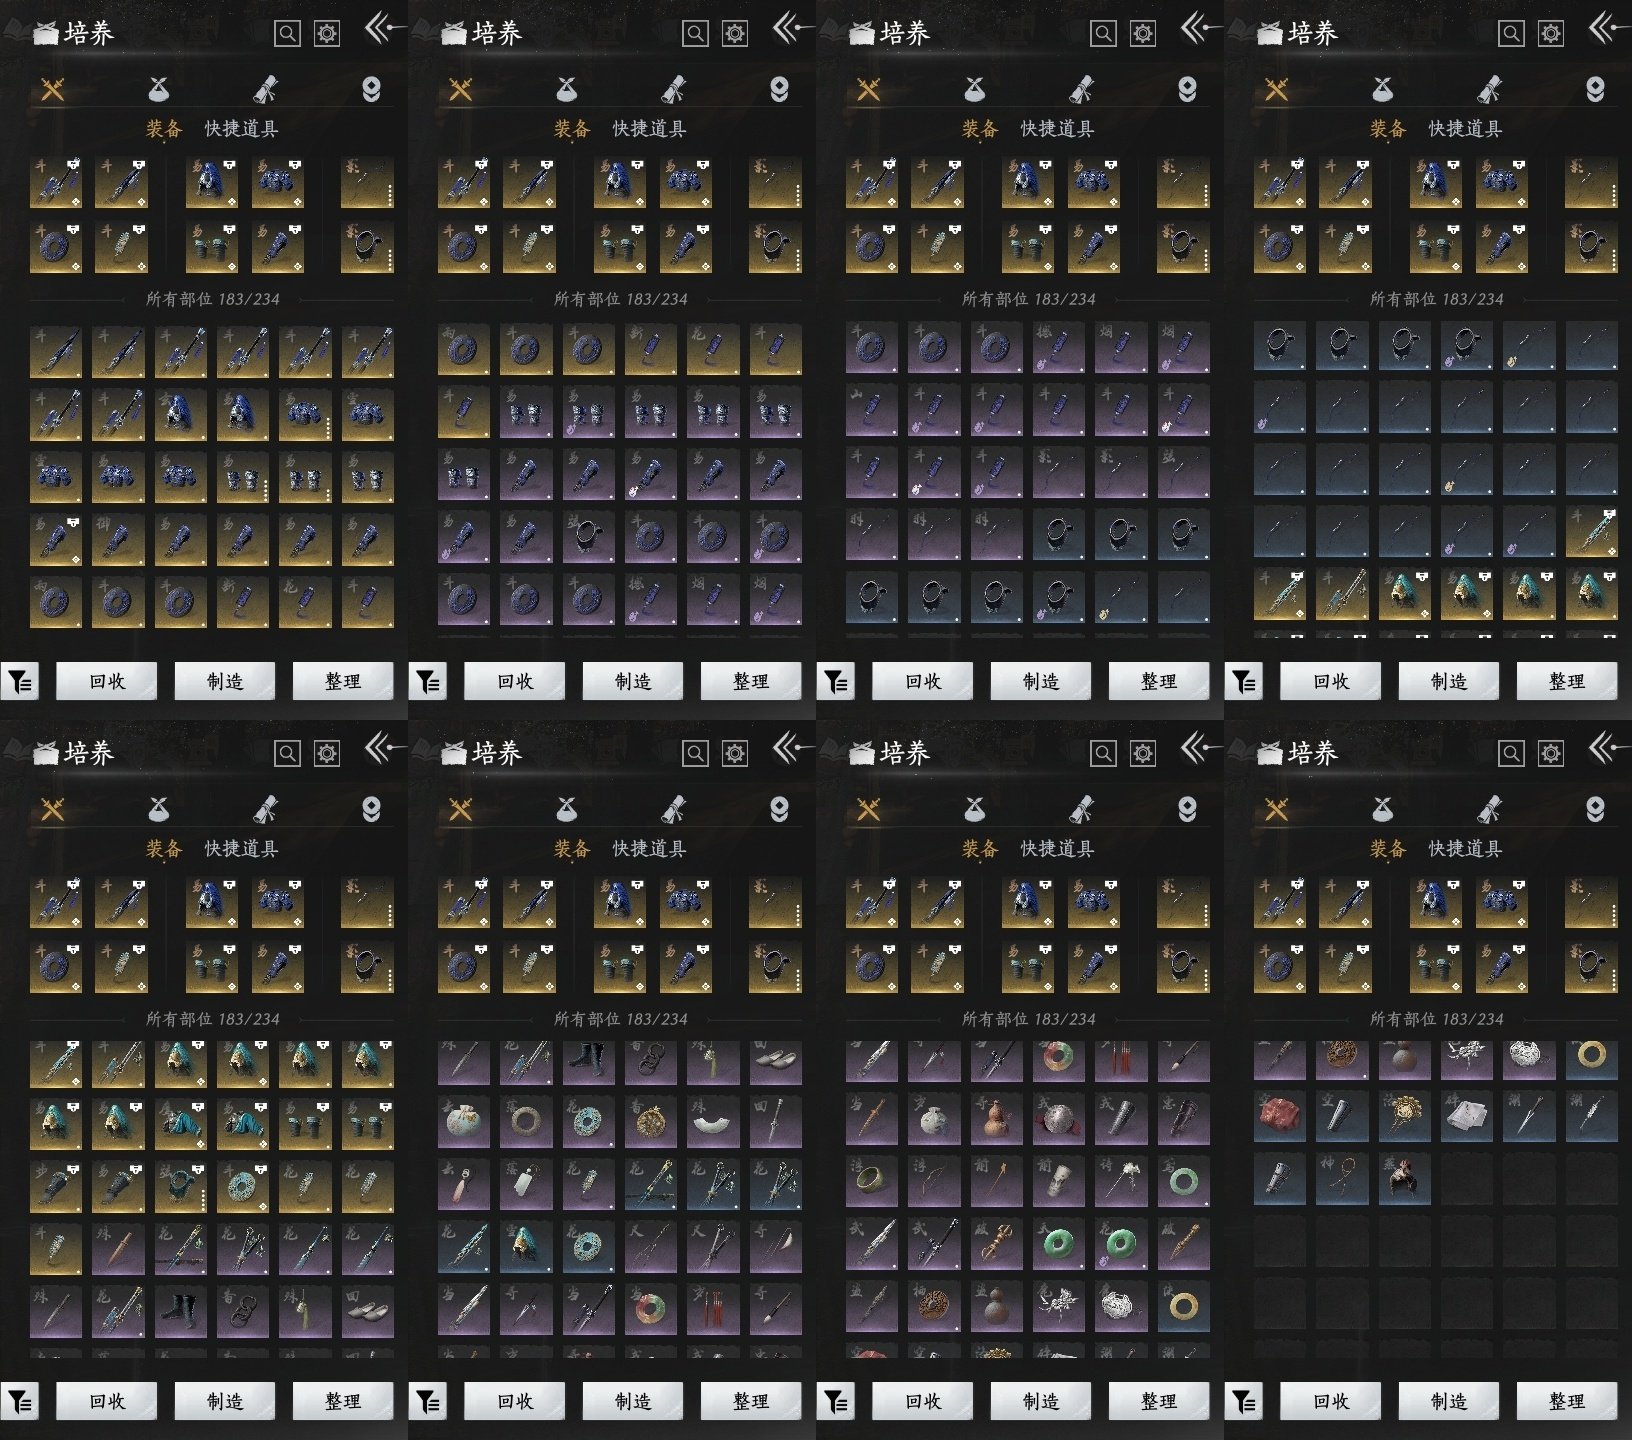
Task: Open the gear settings in the top-left panel
Action: point(327,34)
